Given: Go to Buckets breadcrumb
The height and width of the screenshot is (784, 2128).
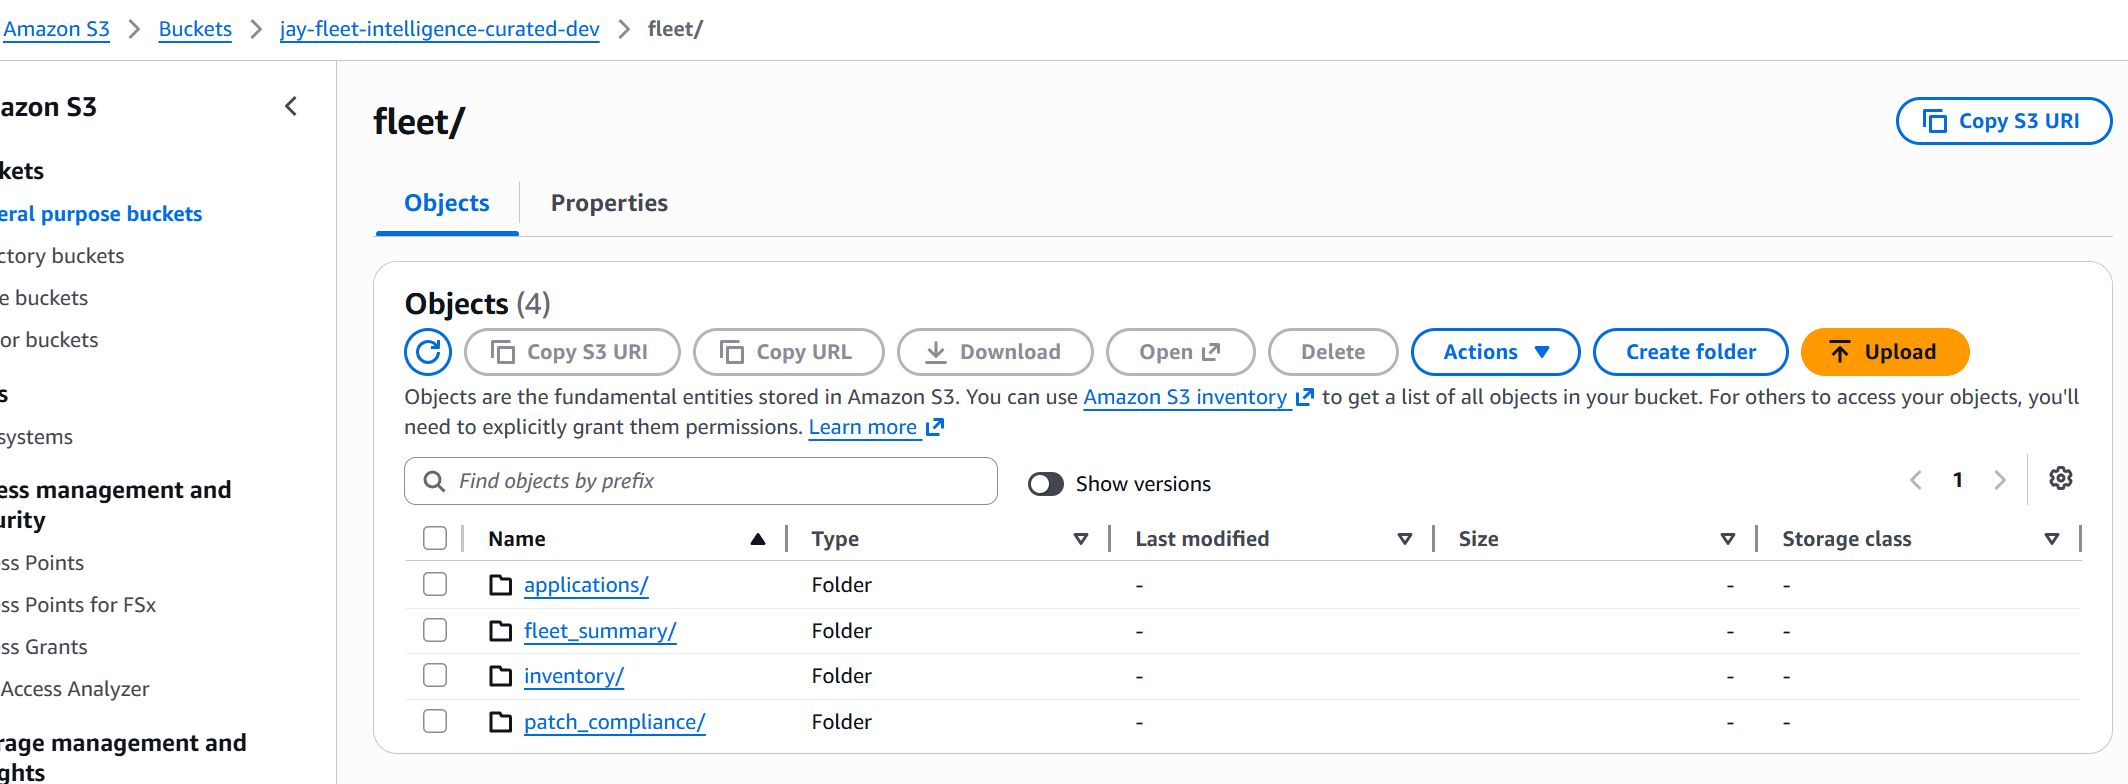Looking at the screenshot, I should (x=195, y=29).
